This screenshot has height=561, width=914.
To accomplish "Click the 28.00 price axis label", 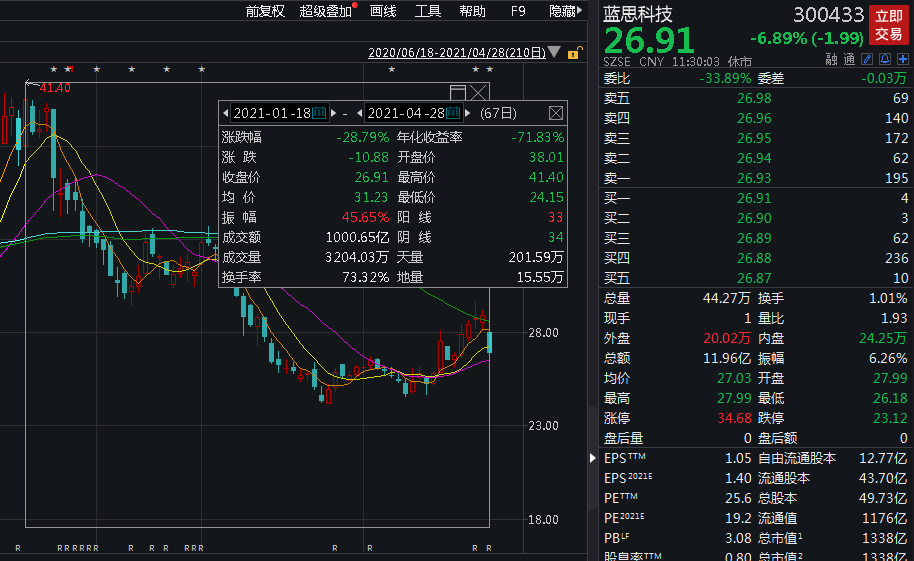I will 543,333.
